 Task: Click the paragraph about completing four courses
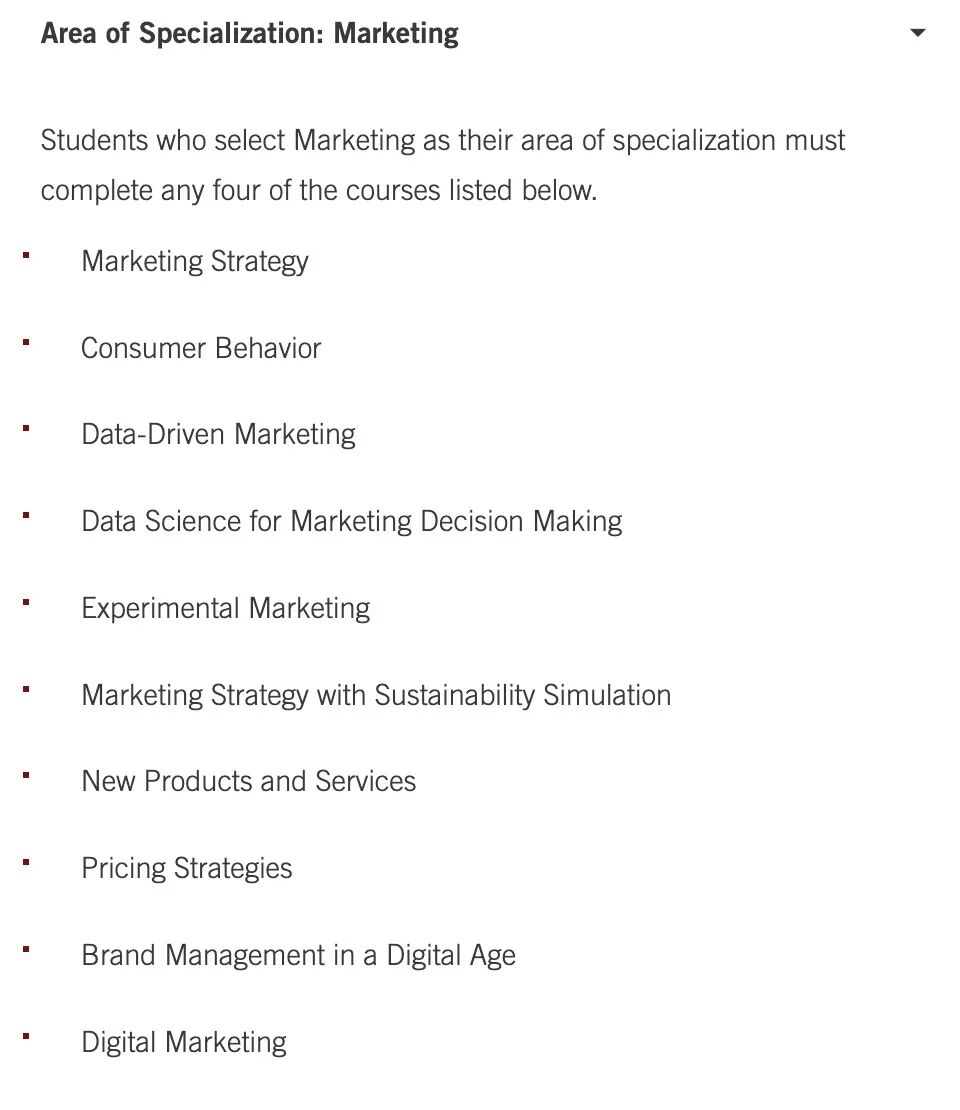(442, 165)
